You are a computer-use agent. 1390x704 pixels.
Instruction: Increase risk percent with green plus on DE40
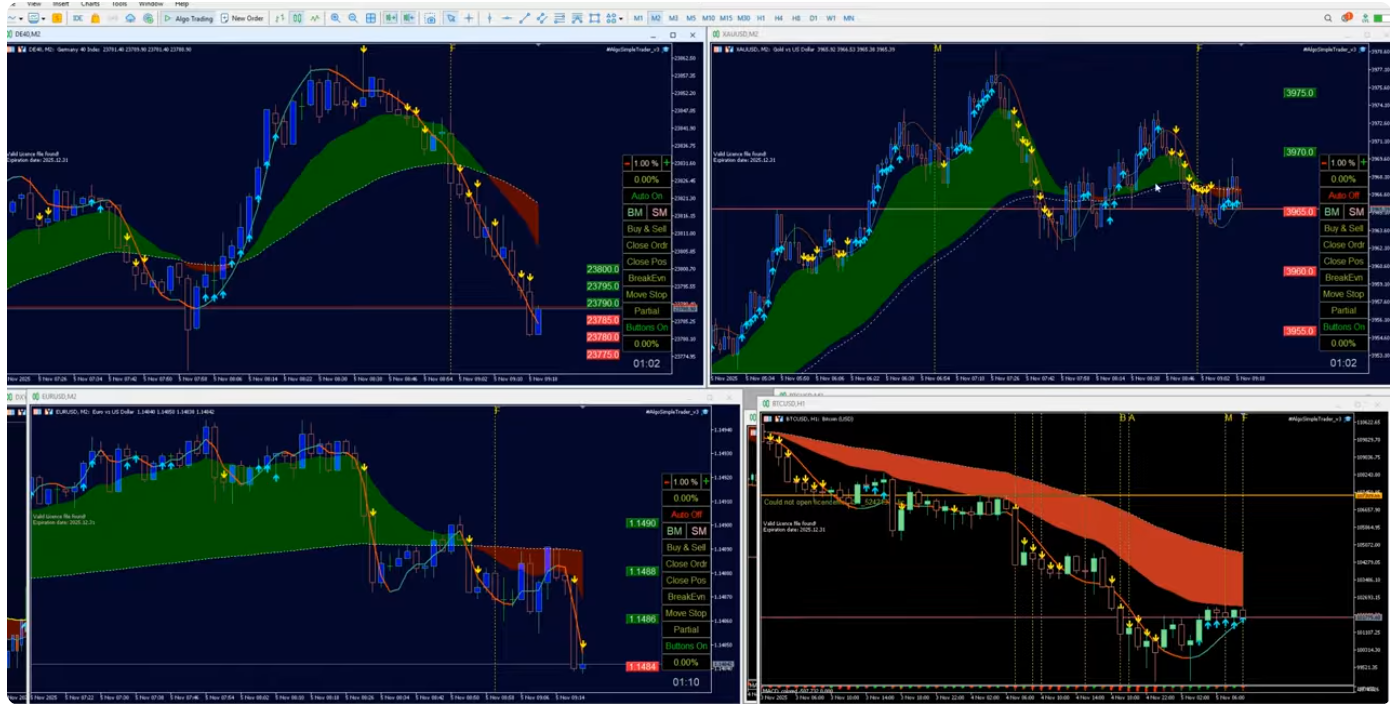point(666,163)
